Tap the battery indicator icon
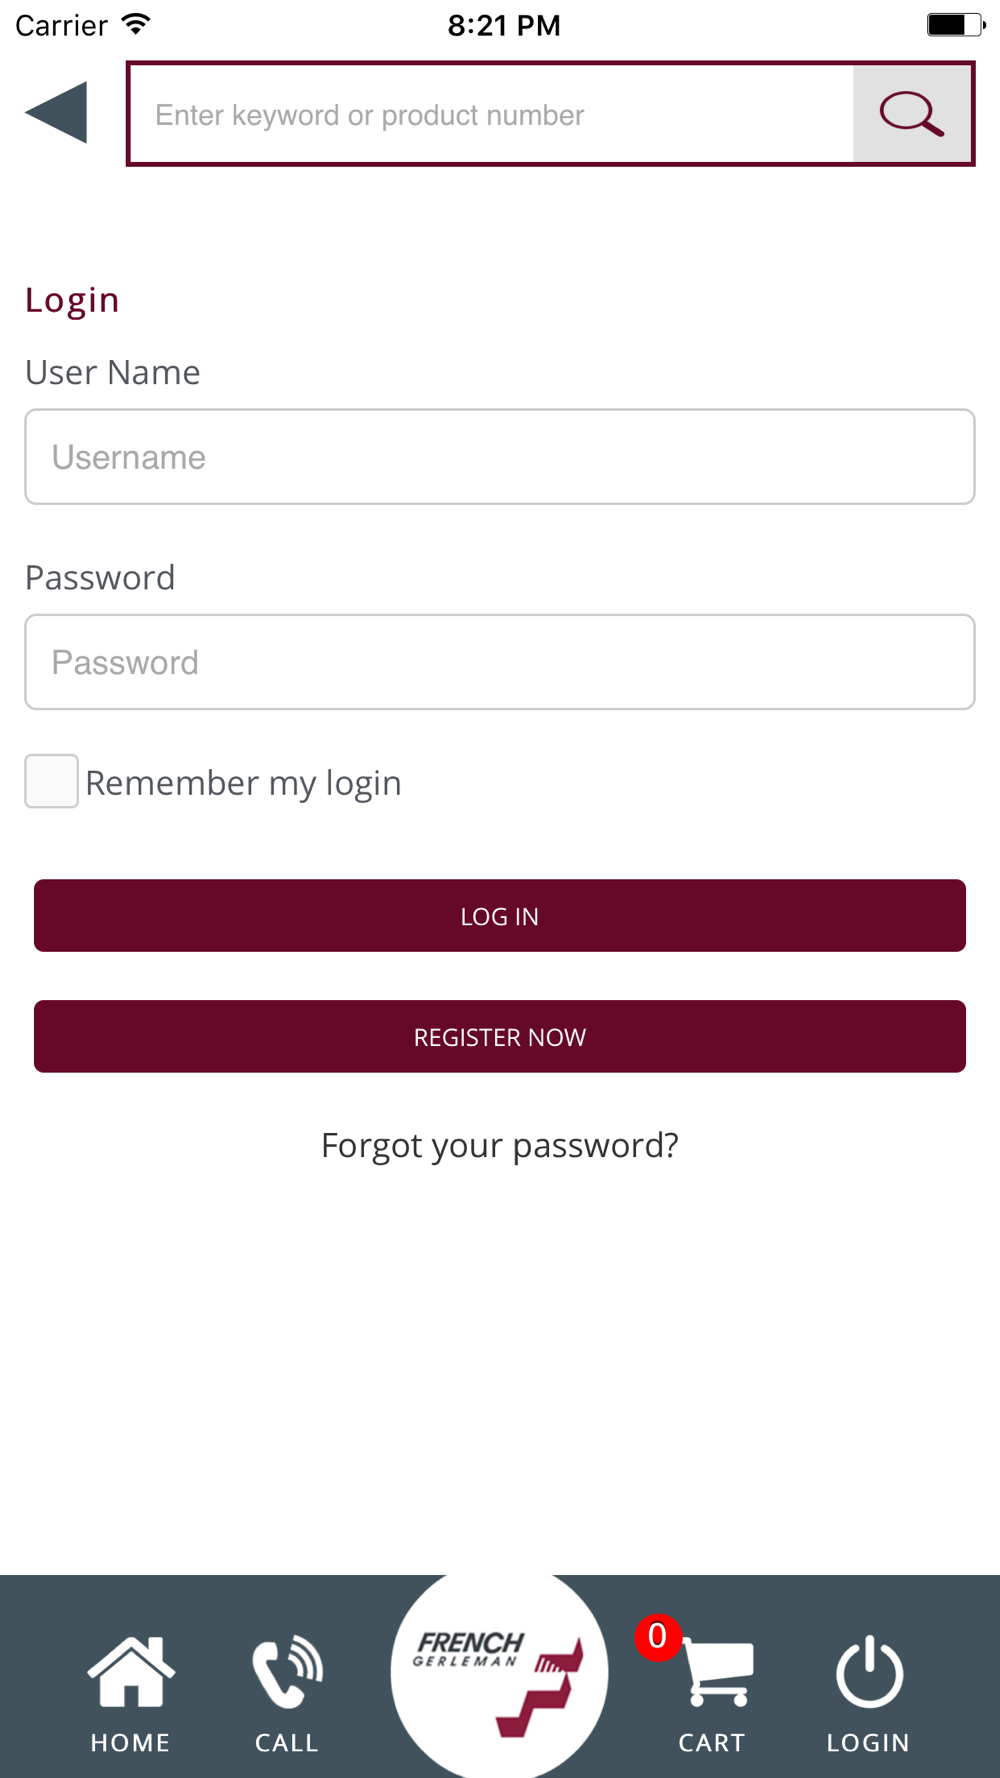This screenshot has width=1000, height=1778. (x=955, y=25)
